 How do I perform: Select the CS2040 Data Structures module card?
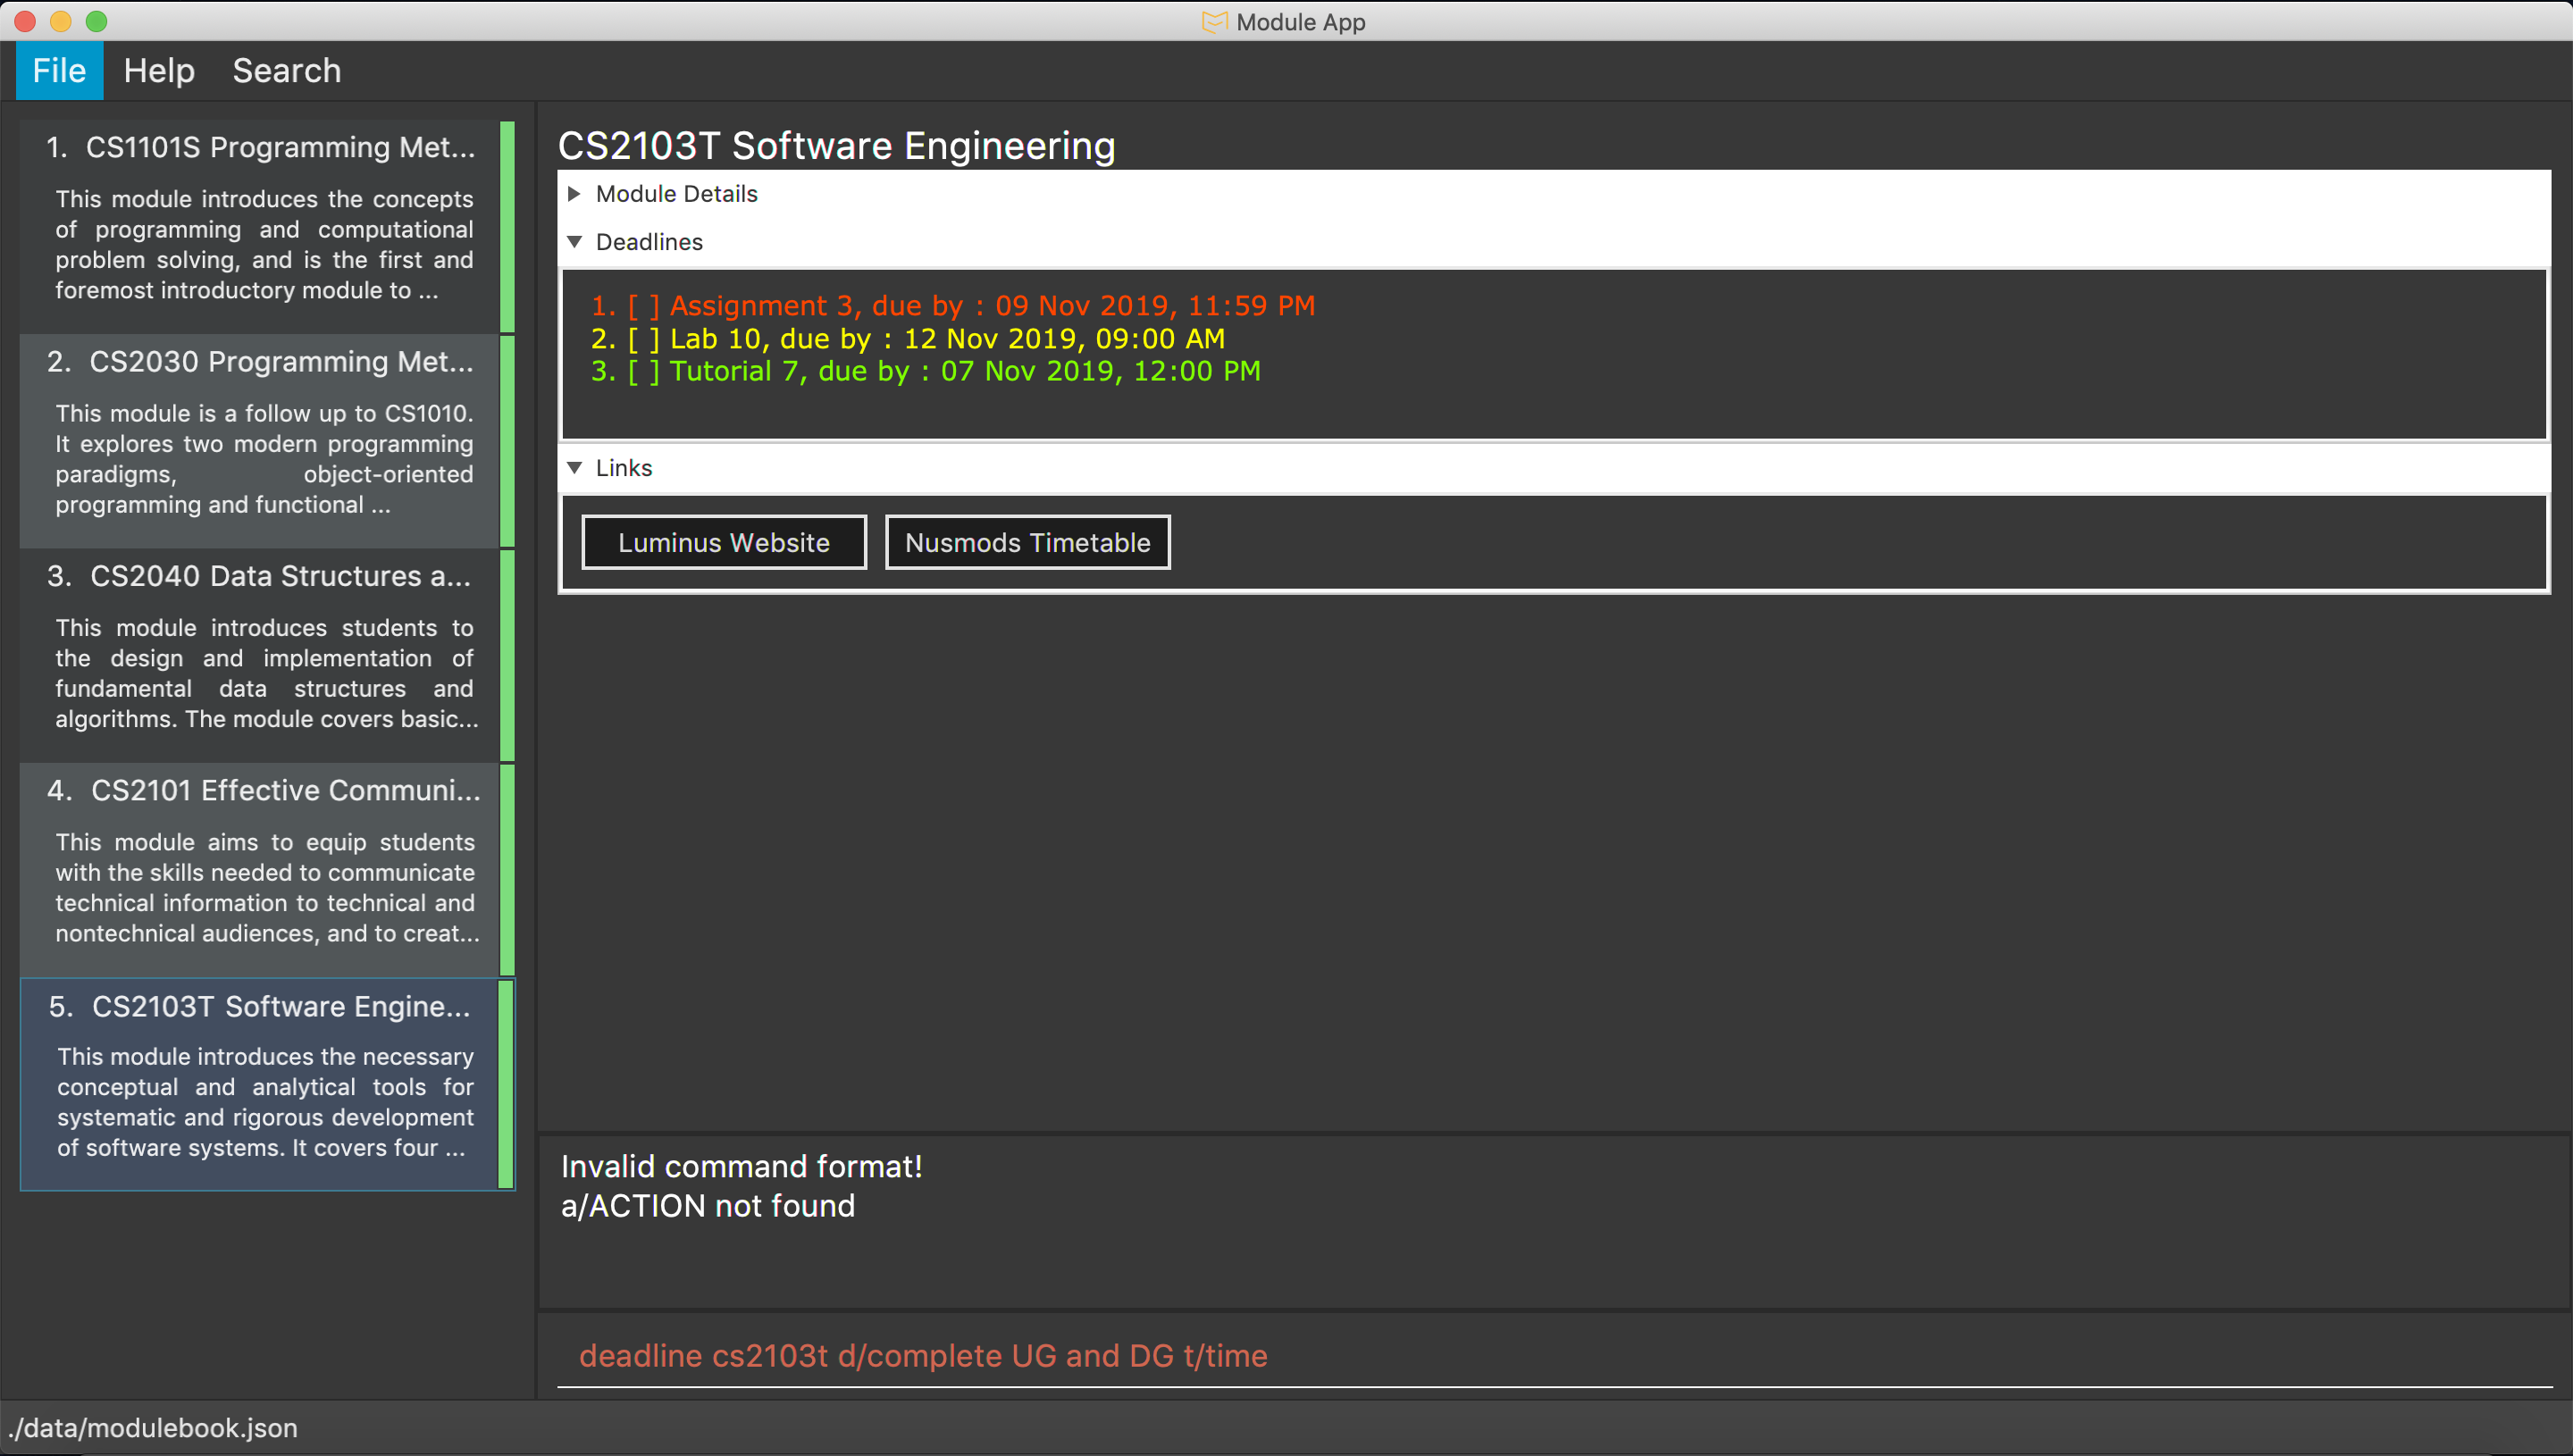pyautogui.click(x=260, y=655)
